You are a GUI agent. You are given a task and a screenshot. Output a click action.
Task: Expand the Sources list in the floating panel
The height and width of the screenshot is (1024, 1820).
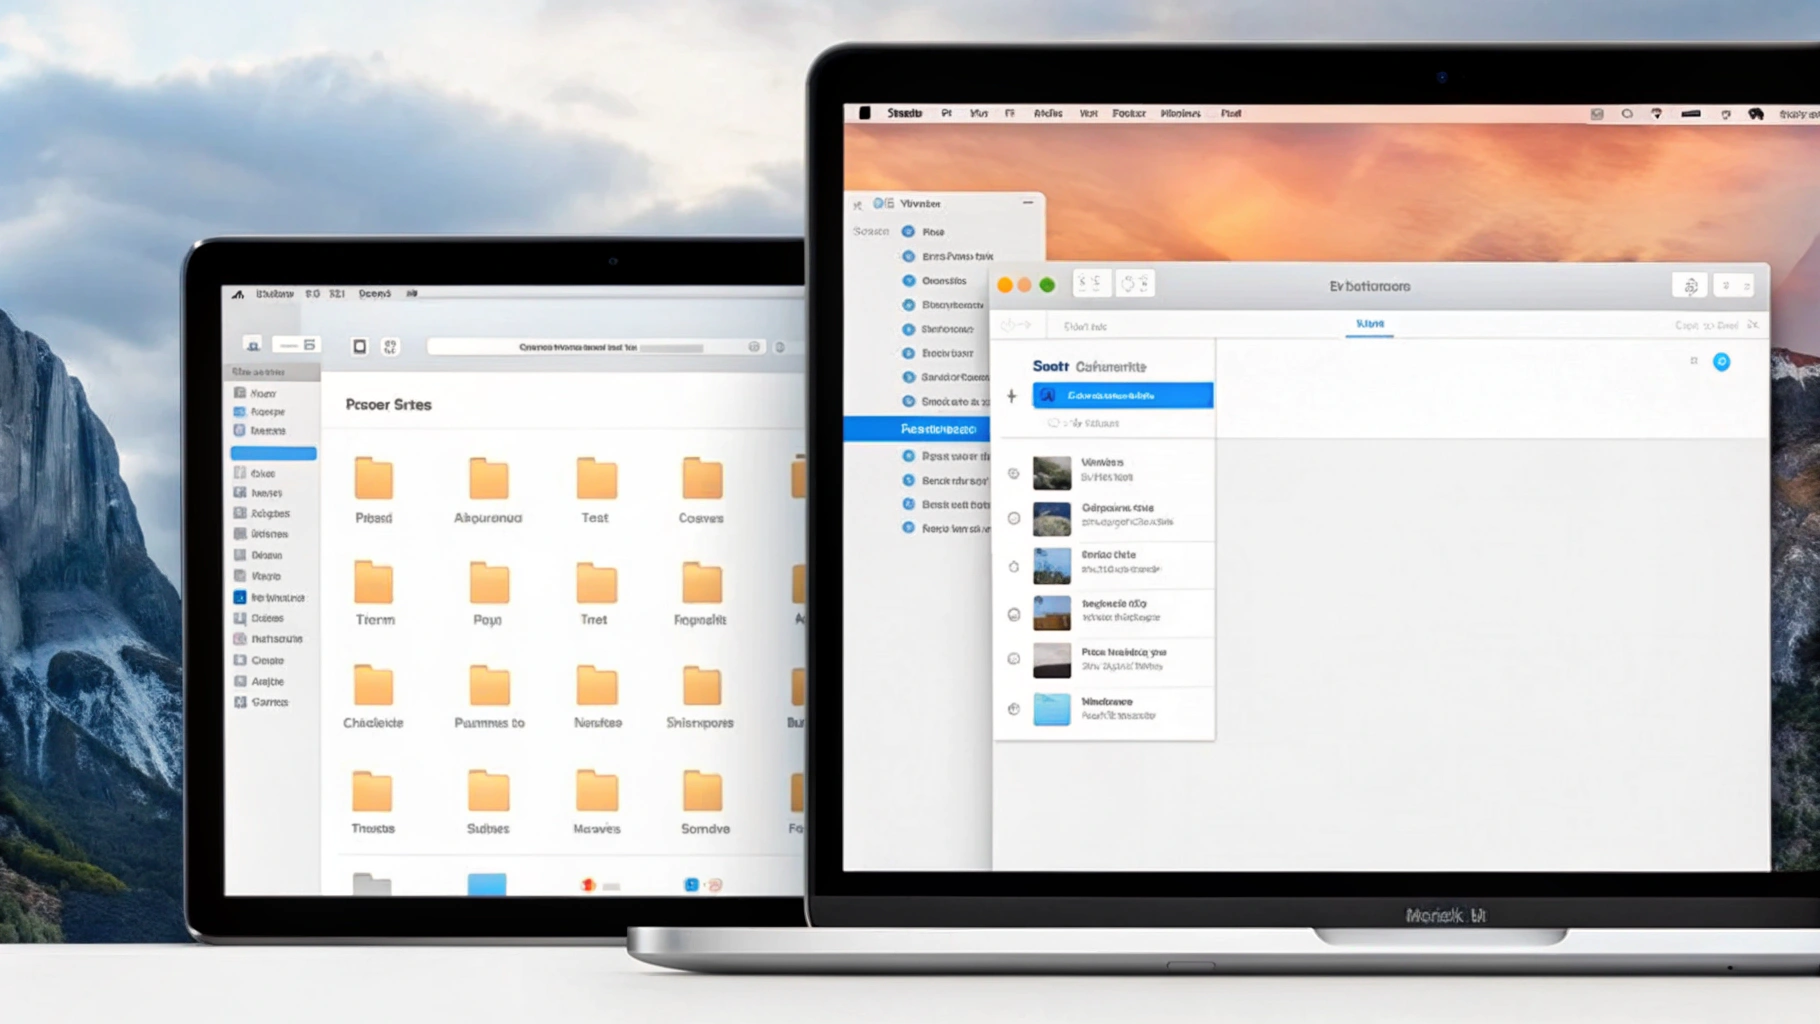point(870,230)
